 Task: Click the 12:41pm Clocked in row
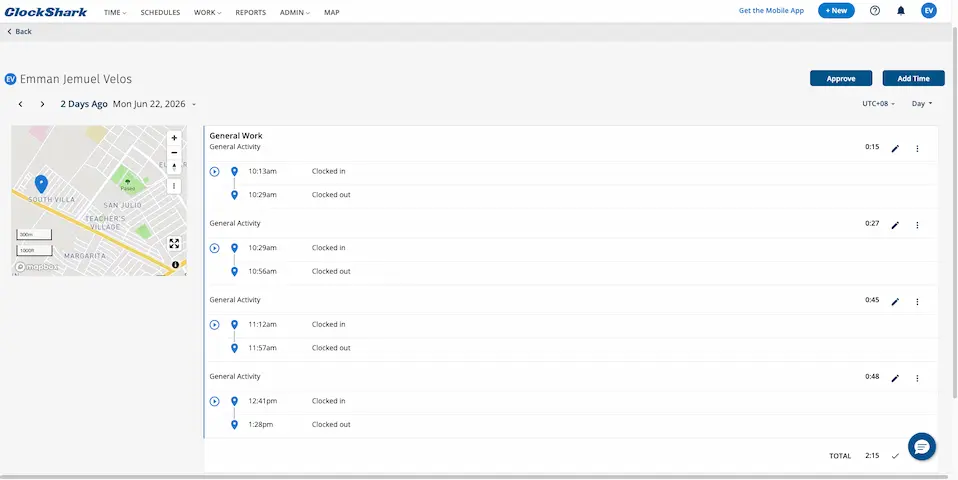(x=571, y=401)
